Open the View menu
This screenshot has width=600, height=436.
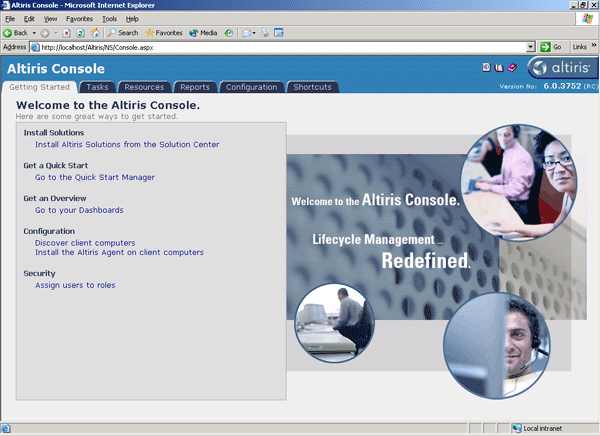50,19
